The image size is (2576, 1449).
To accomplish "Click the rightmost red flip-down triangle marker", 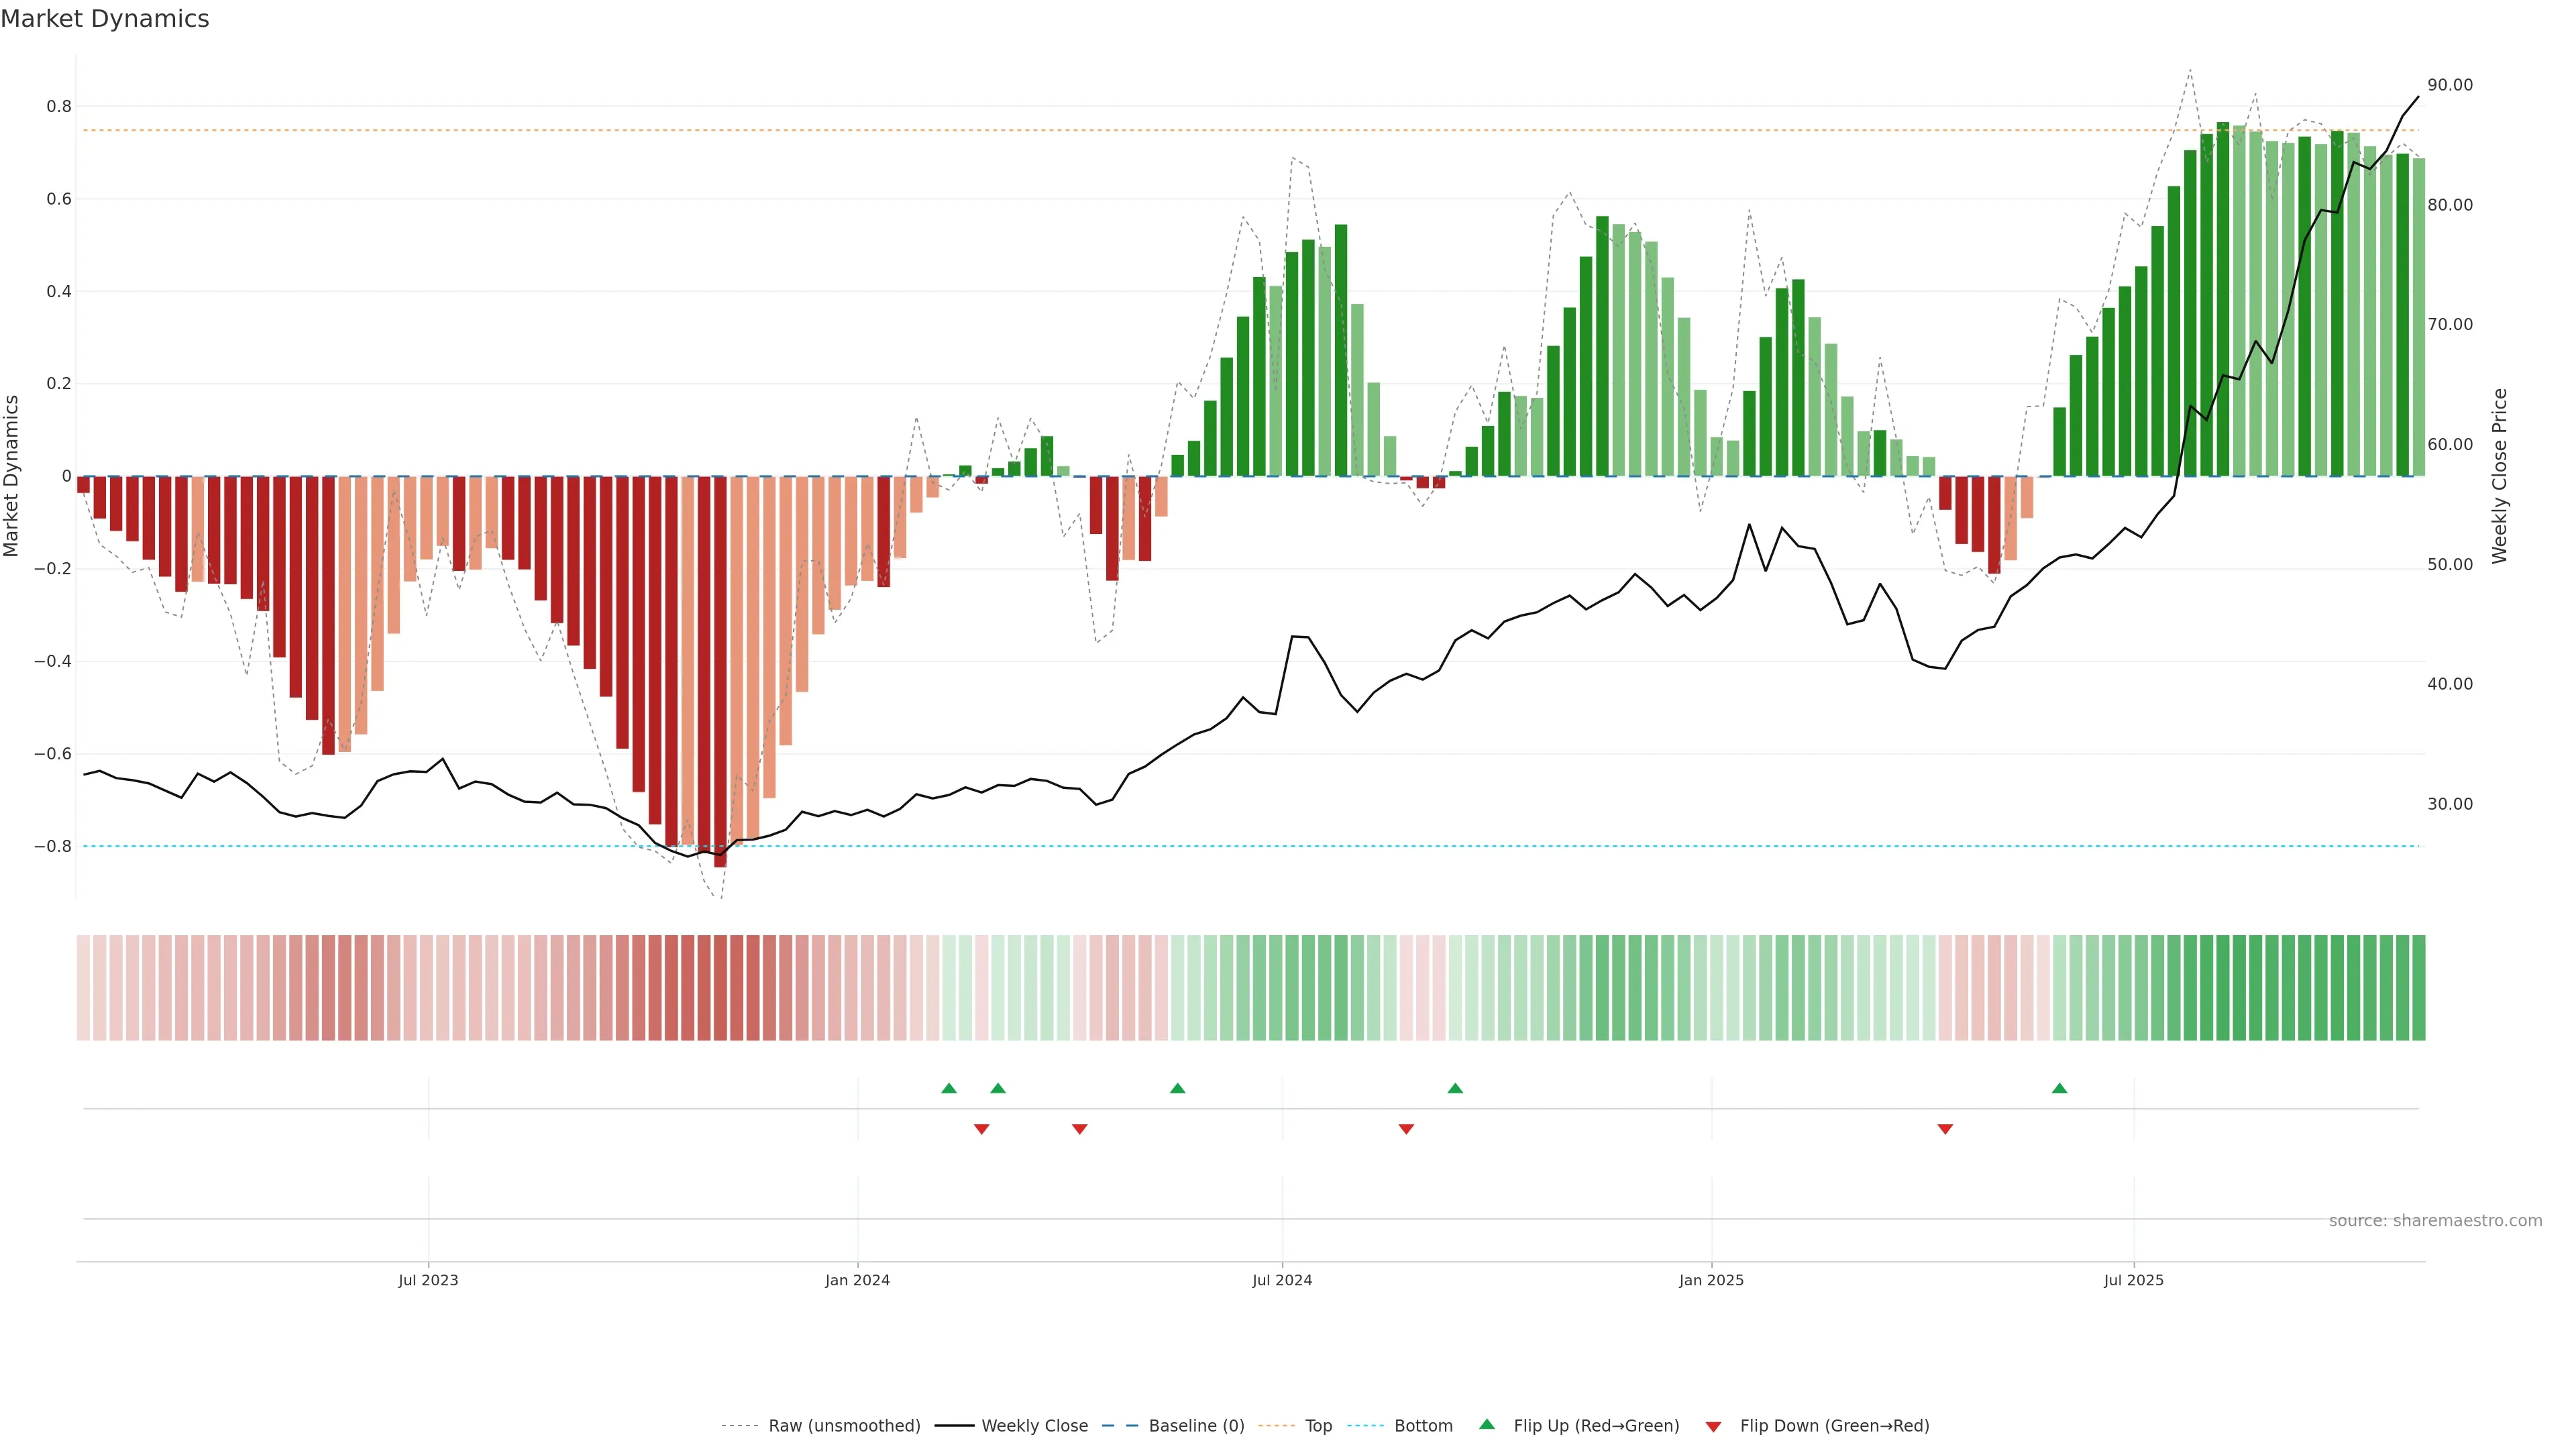I will click(x=1945, y=1129).
